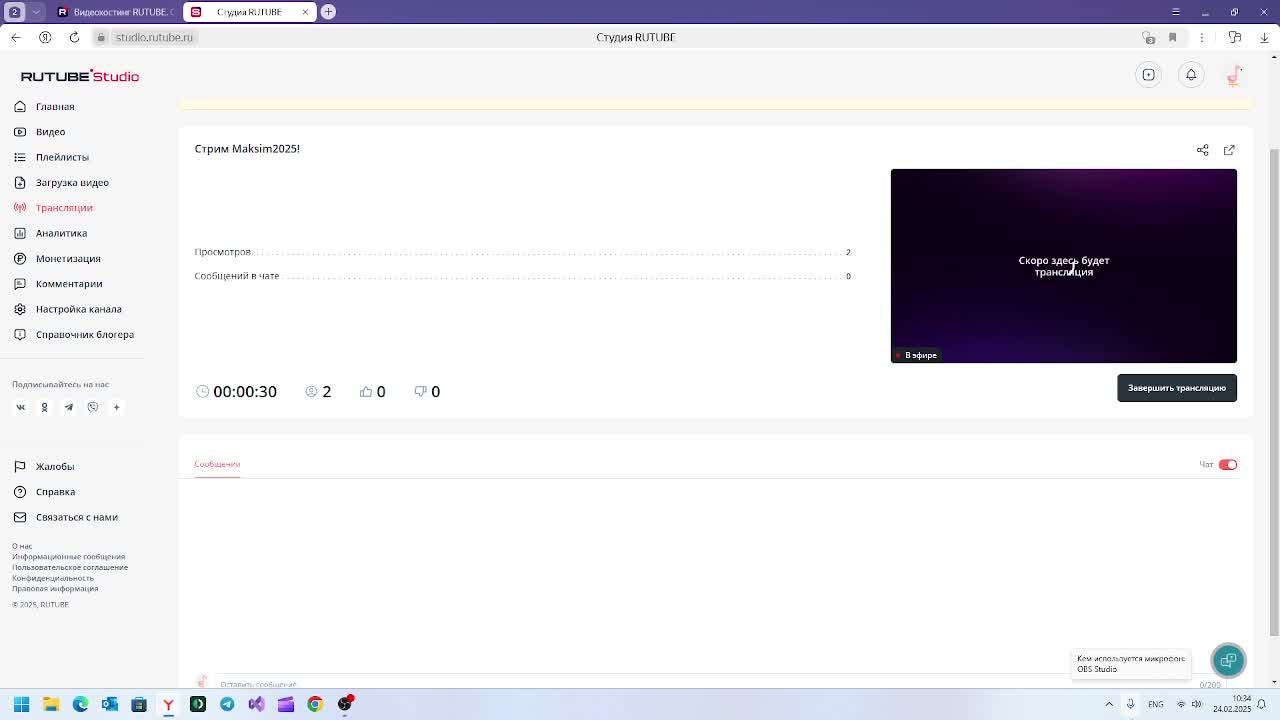Click the viewers count icon
This screenshot has width=1280, height=720.
click(x=311, y=391)
